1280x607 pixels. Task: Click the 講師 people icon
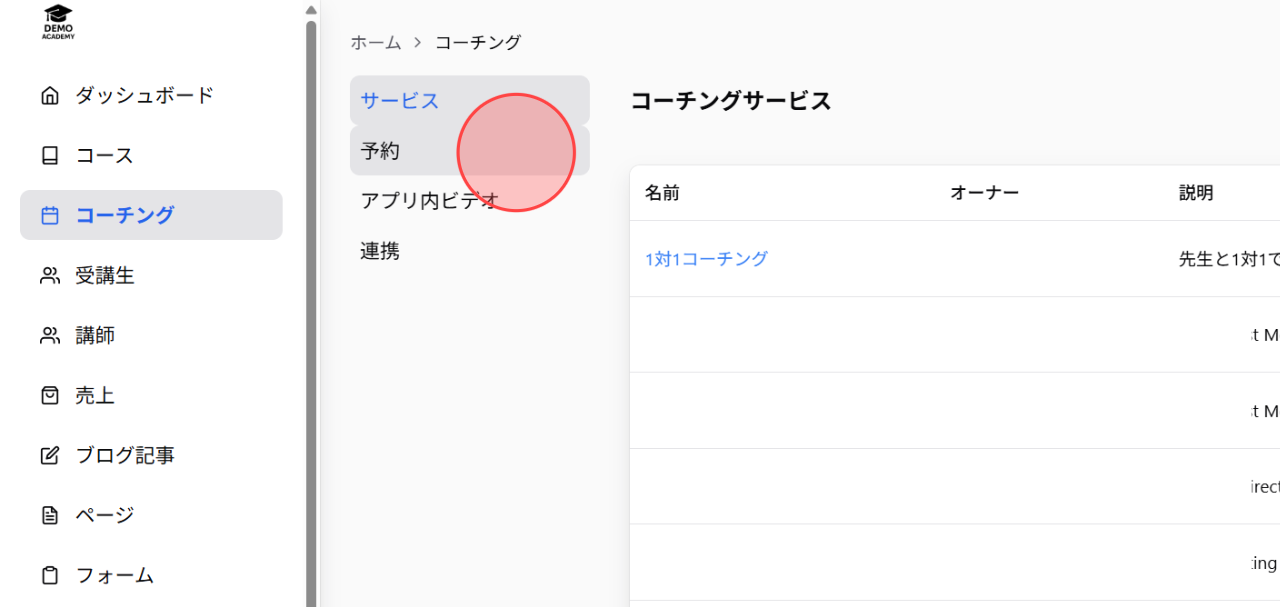pos(49,336)
